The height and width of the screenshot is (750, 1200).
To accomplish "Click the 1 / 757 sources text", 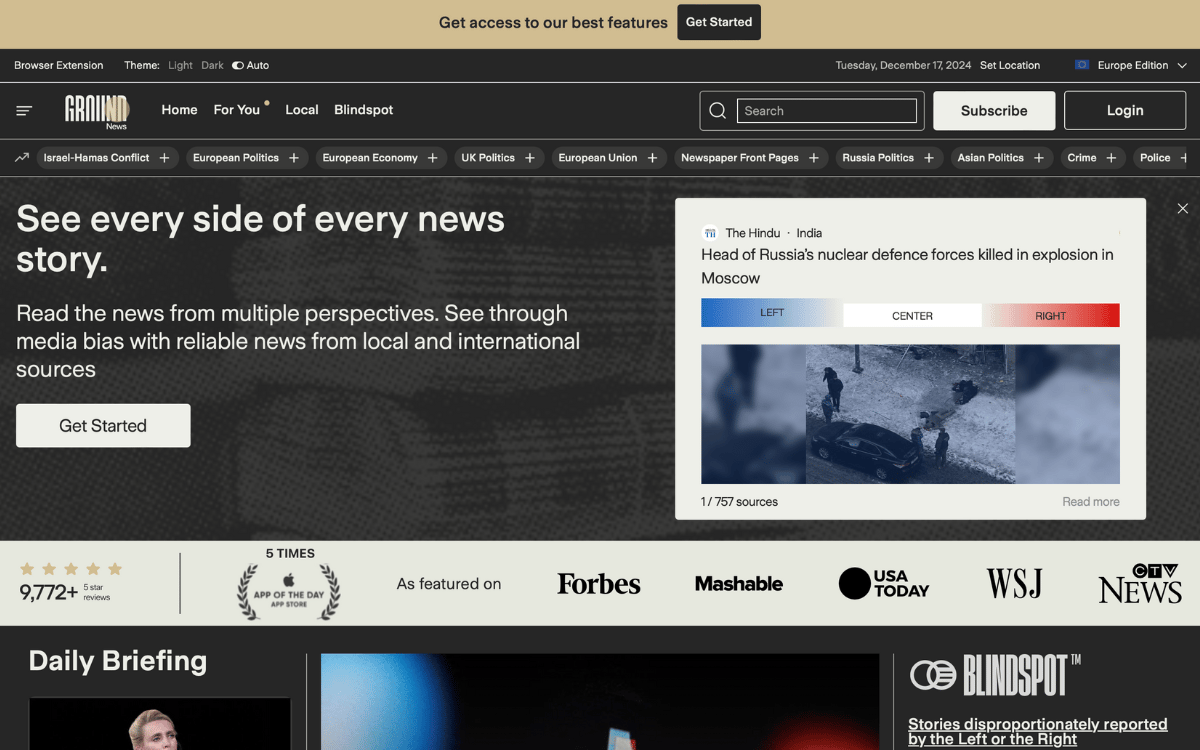I will tap(739, 502).
